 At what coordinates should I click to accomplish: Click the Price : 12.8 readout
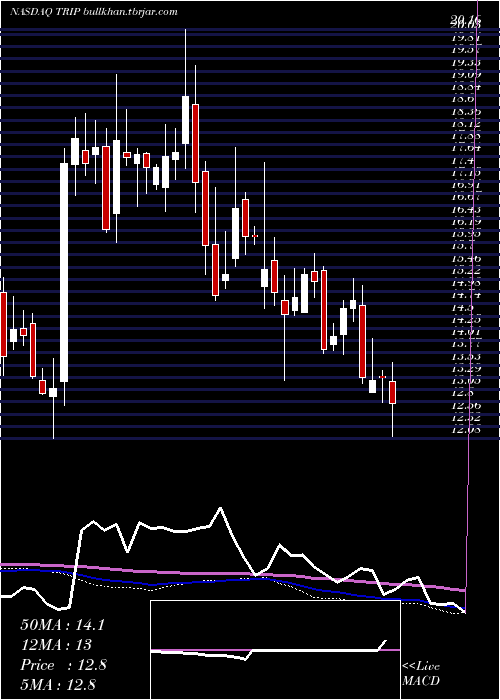(63, 665)
